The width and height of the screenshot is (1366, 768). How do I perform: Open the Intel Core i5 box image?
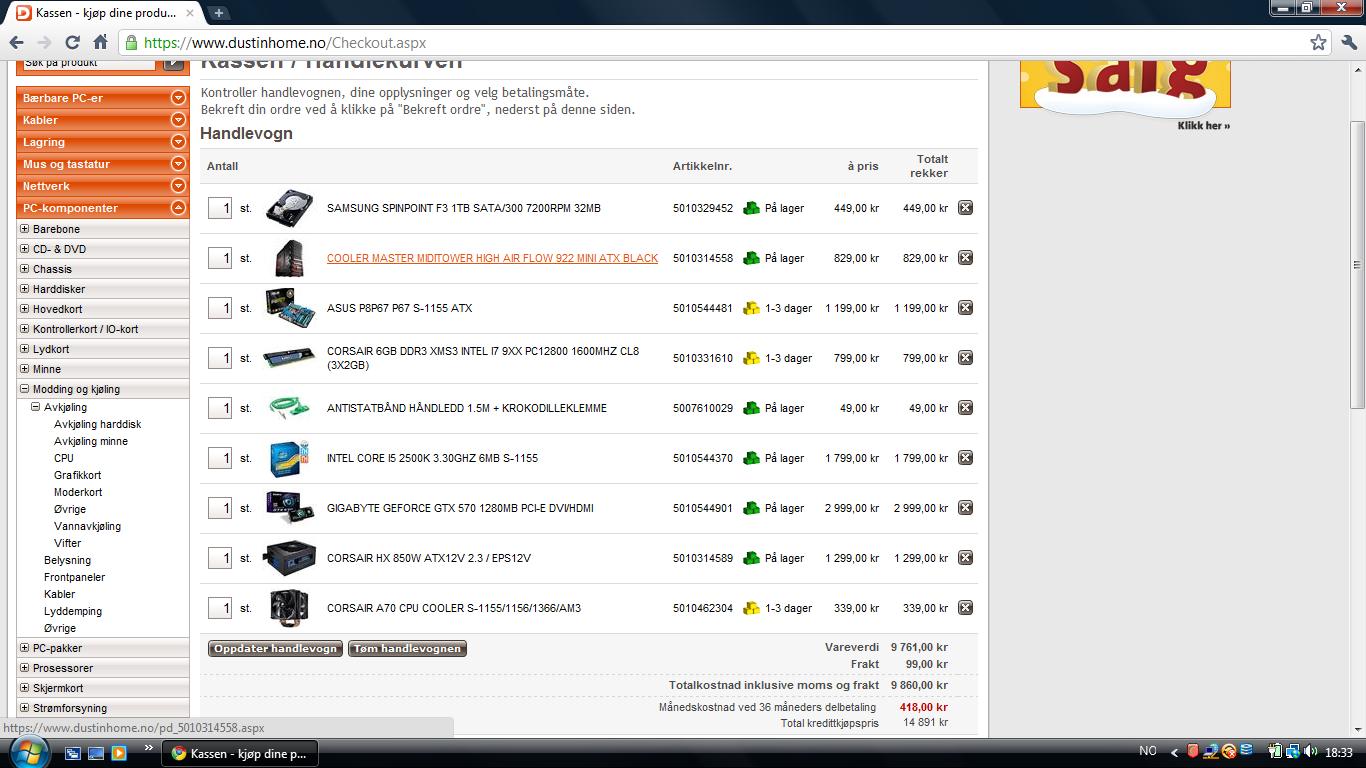(x=289, y=458)
